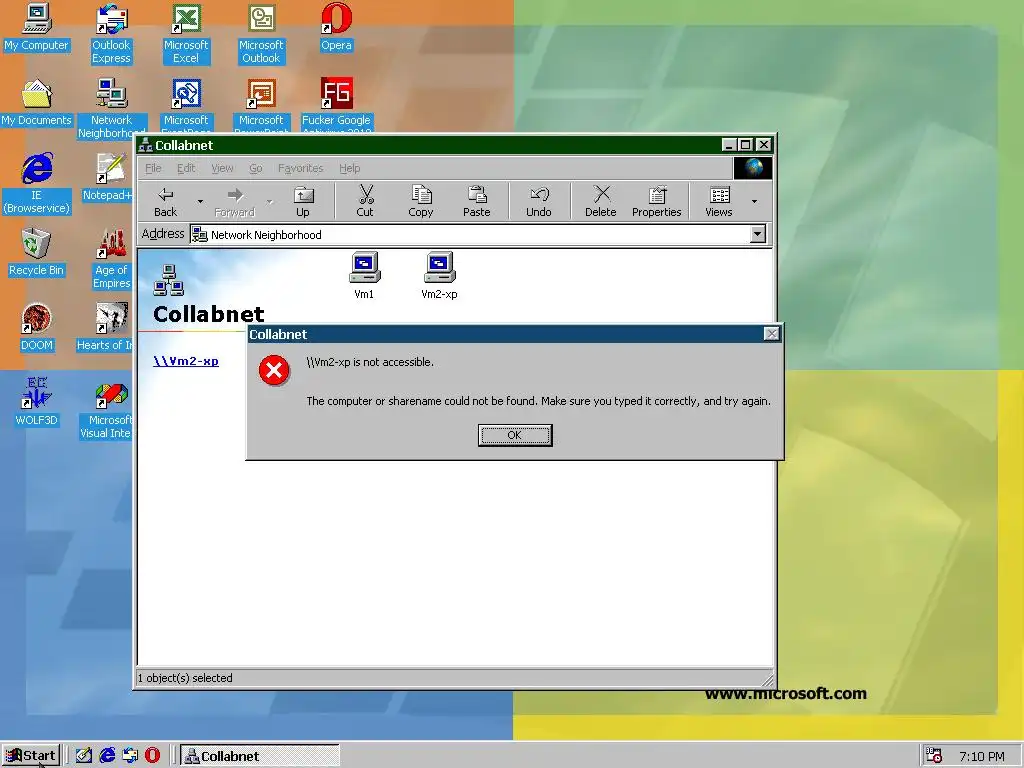Select IE (Browservice) desktop icon
This screenshot has height=768, width=1024.
tap(37, 184)
